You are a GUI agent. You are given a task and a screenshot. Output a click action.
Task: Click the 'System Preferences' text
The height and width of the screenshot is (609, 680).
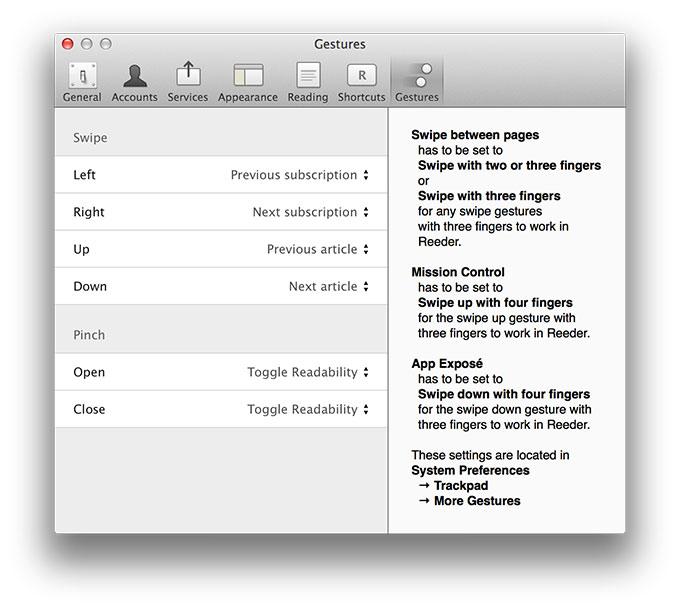pyautogui.click(x=470, y=470)
